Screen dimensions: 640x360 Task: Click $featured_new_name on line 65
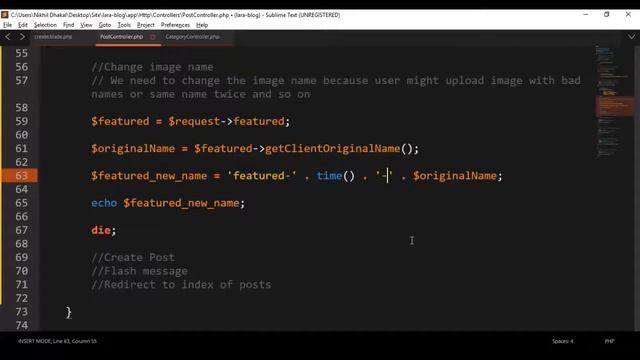(181, 203)
